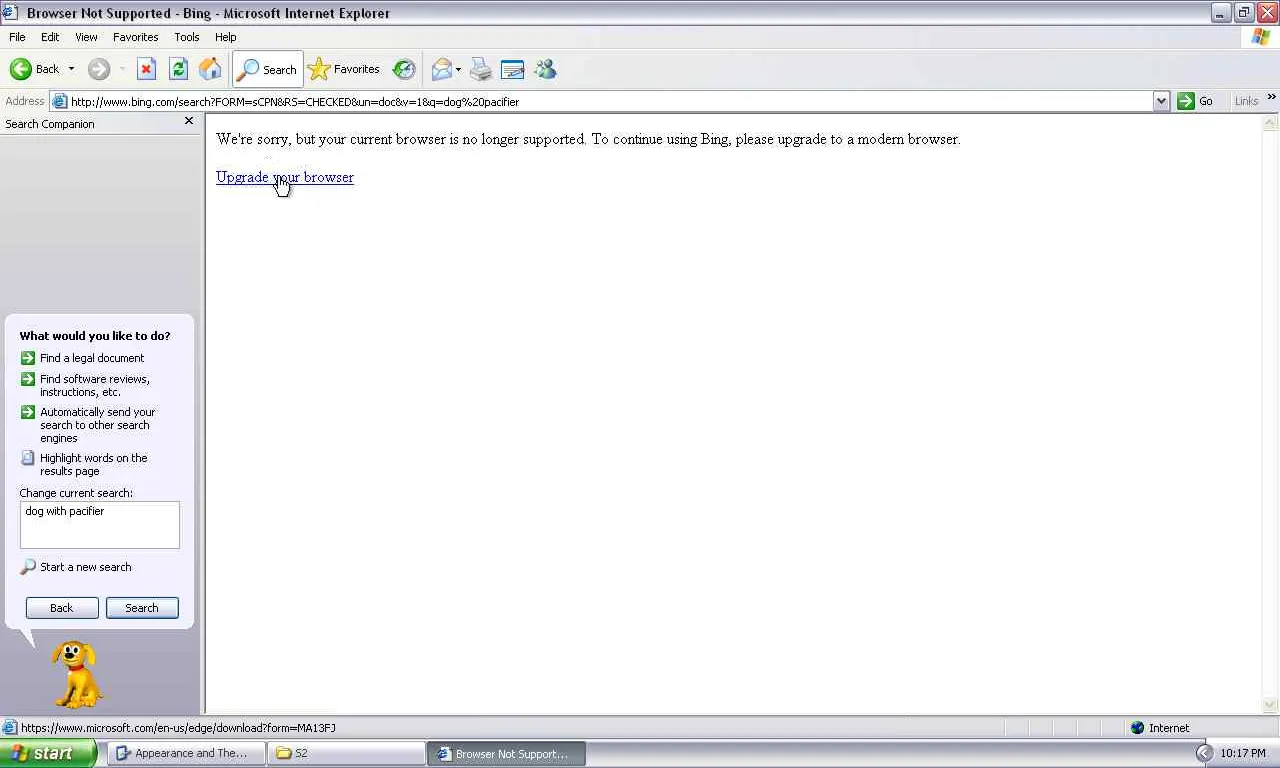Click the vertical scrollbar up arrow
The image size is (1280, 768).
[1270, 123]
